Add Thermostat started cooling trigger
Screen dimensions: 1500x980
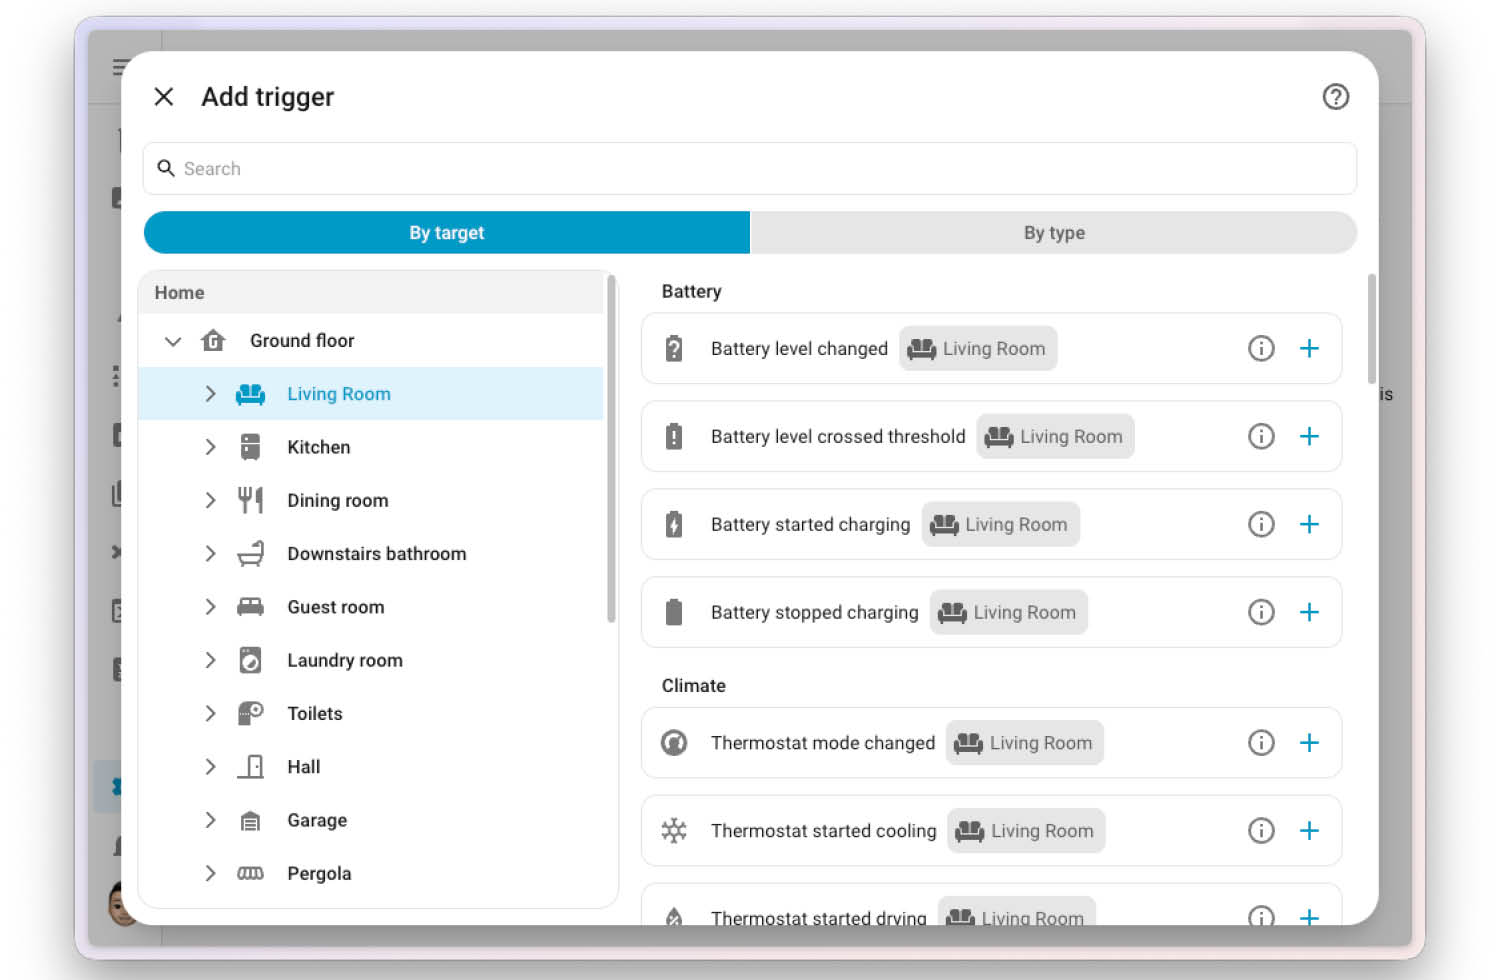1309,831
